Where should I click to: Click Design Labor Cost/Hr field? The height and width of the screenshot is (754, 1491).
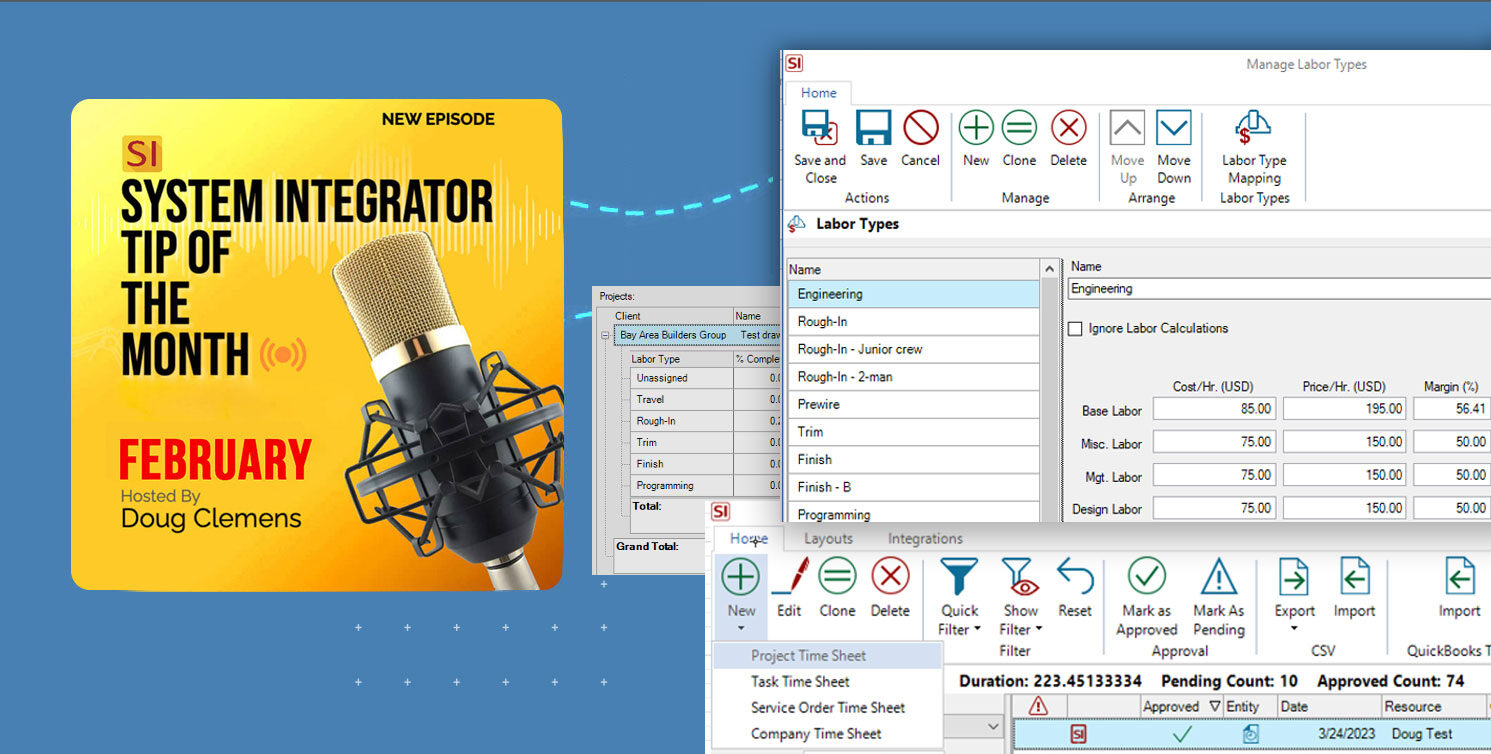(x=1214, y=508)
